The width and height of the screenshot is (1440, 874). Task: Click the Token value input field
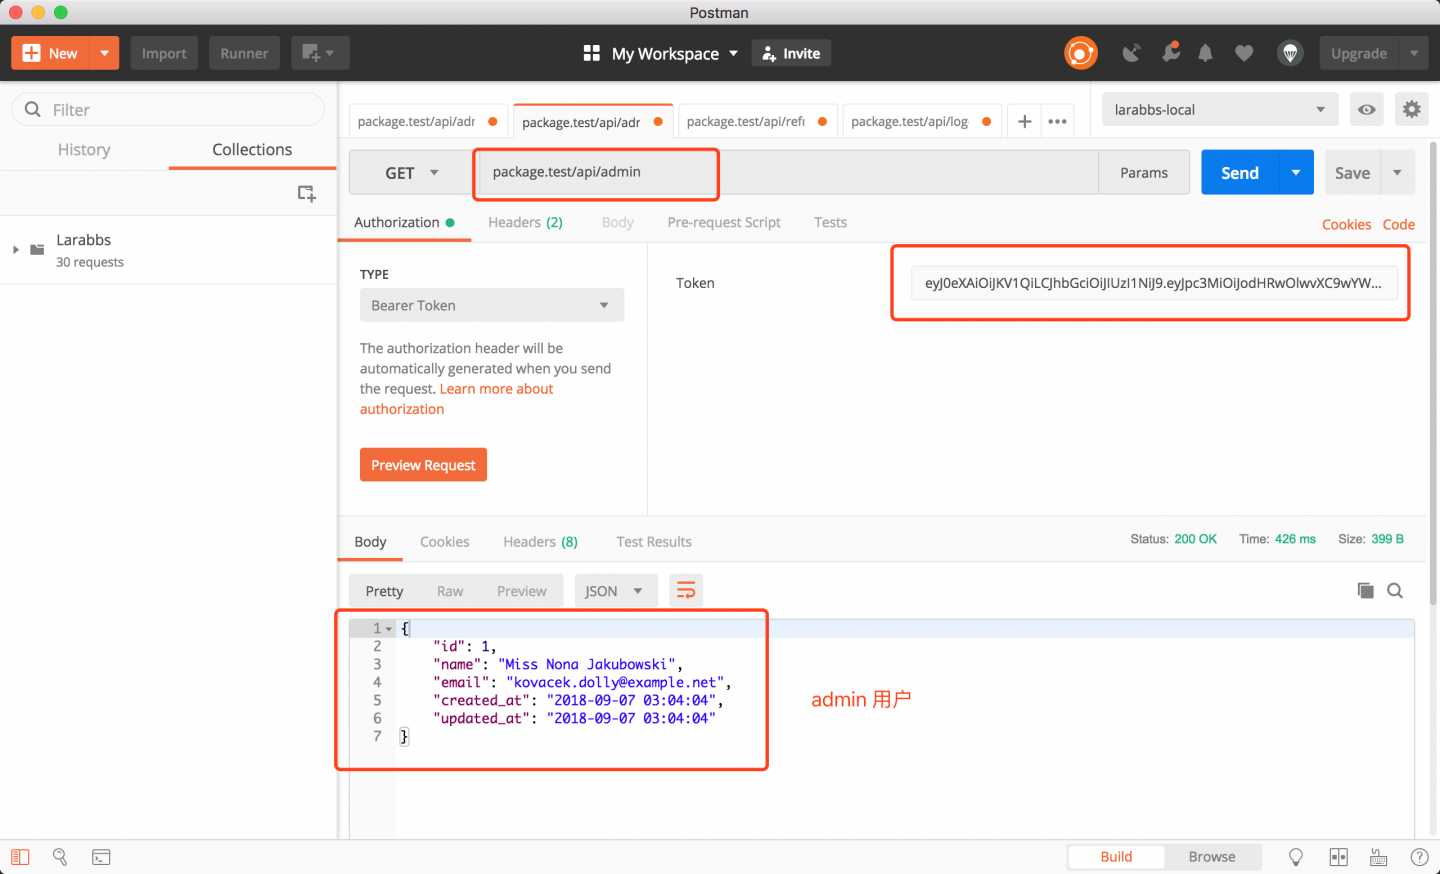[1154, 283]
